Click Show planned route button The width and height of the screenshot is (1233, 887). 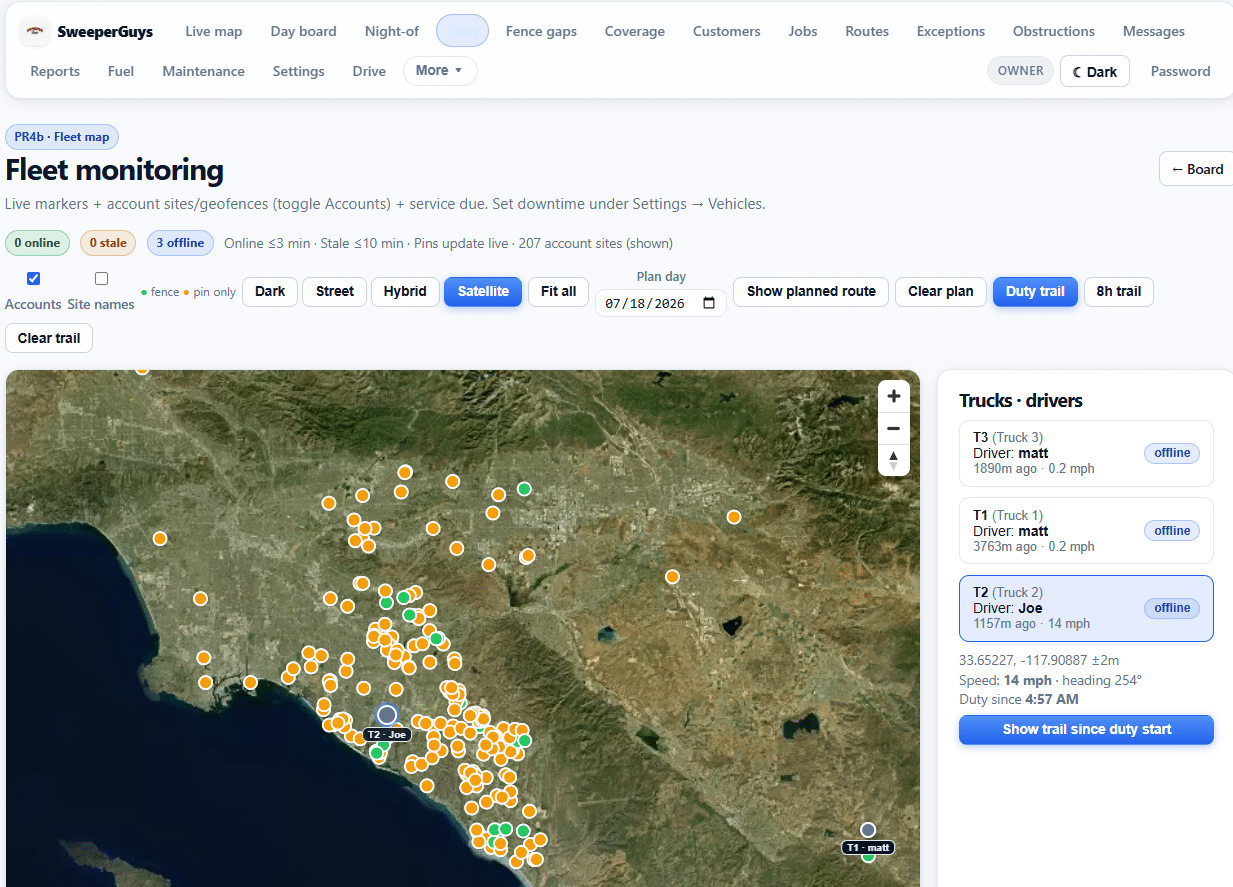(x=811, y=291)
